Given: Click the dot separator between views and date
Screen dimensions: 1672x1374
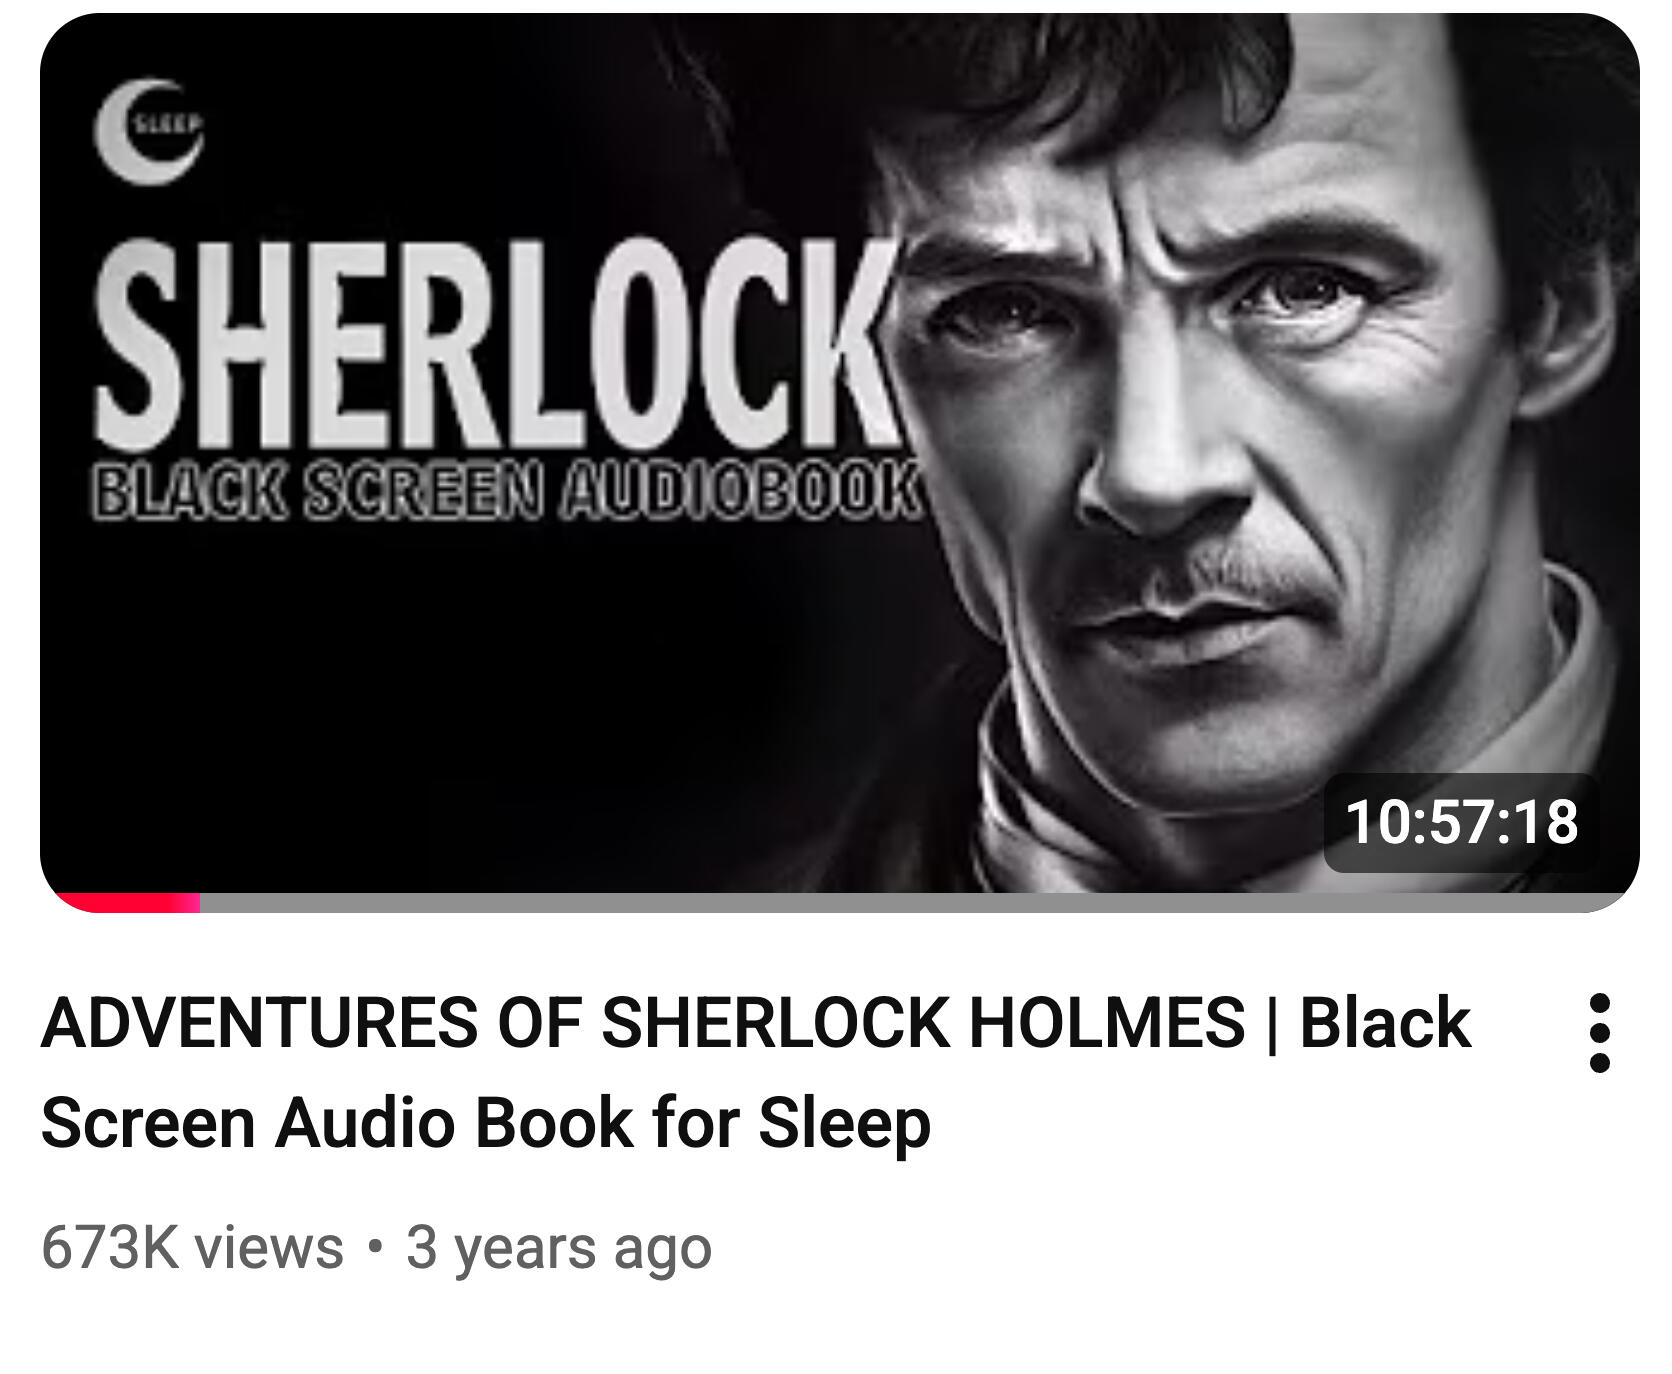Looking at the screenshot, I should click(375, 1247).
